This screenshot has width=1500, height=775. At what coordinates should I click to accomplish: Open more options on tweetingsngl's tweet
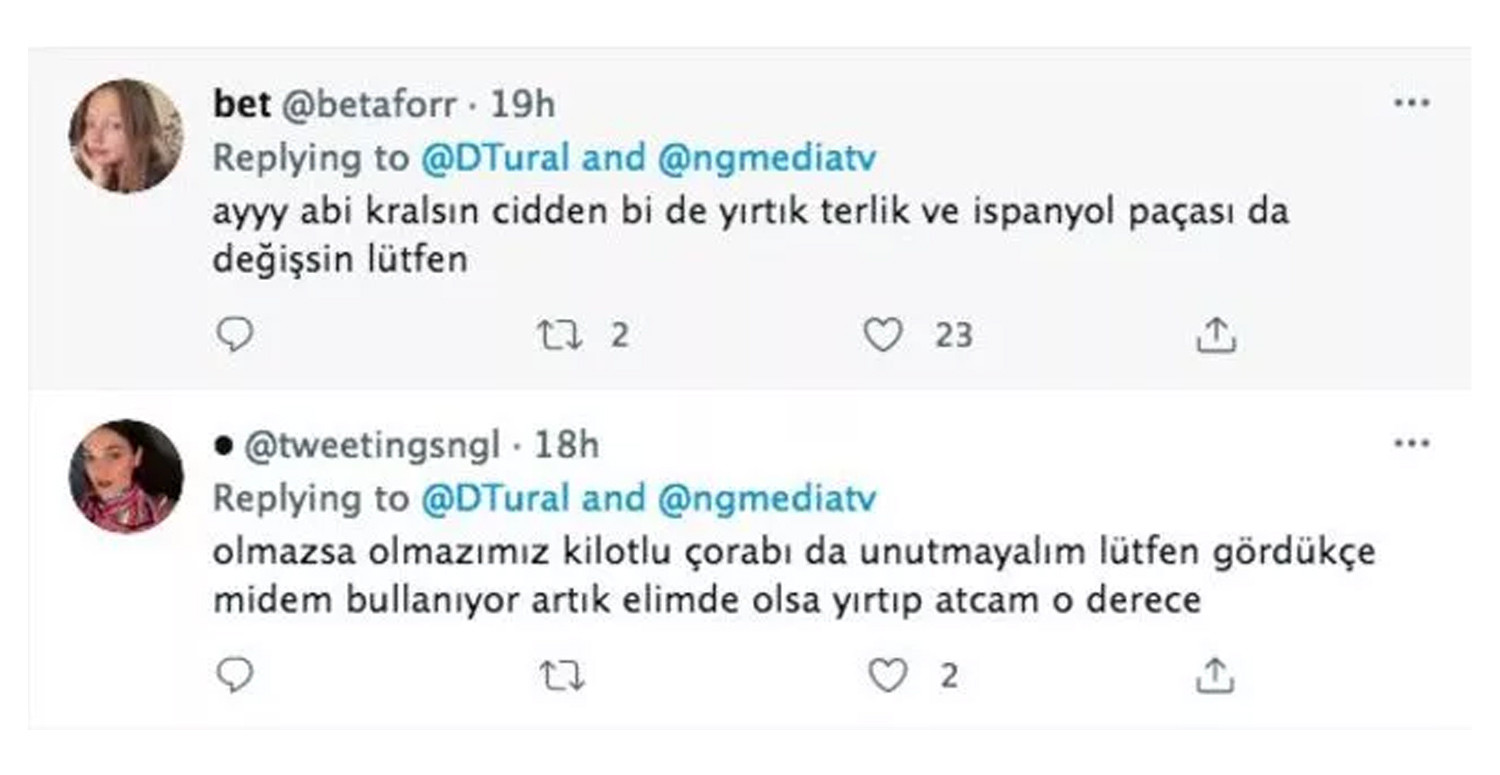[1411, 444]
